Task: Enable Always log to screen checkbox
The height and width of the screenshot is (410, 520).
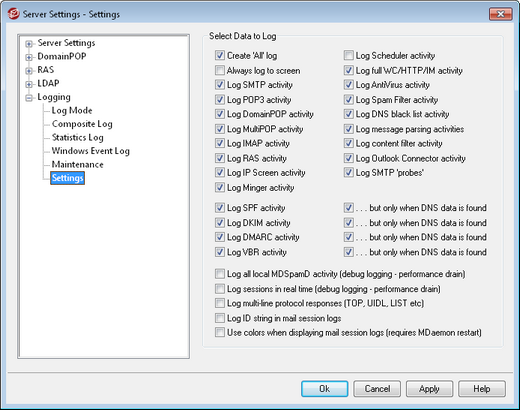Action: coord(220,71)
